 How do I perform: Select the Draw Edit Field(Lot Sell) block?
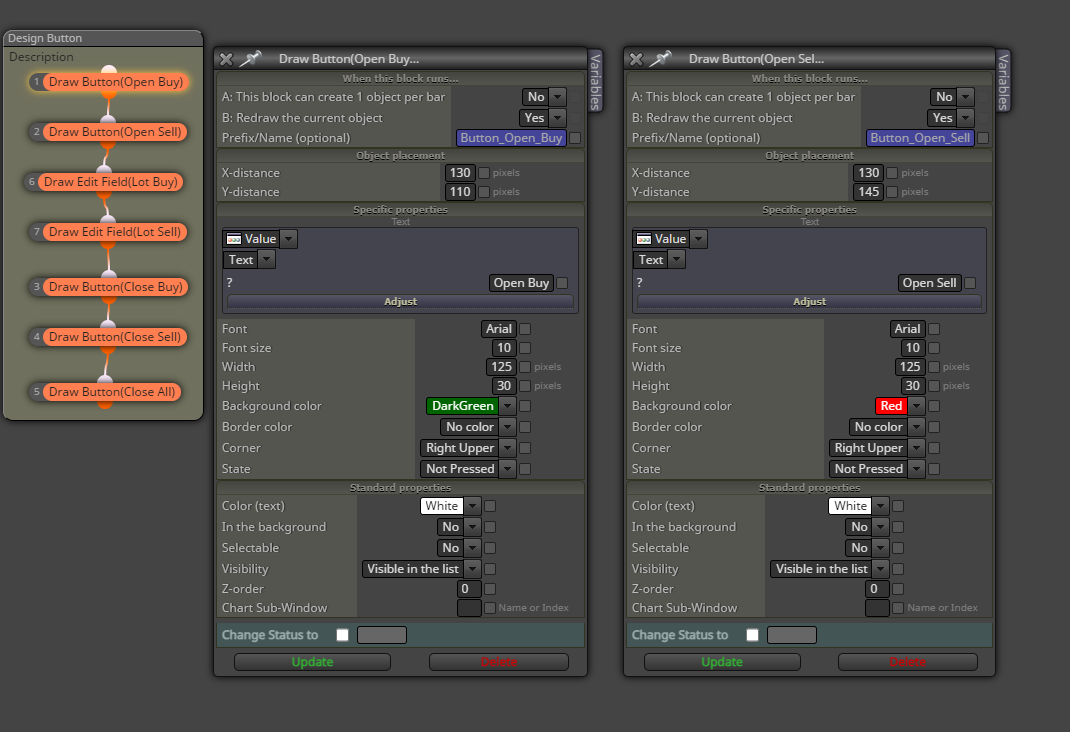[115, 232]
